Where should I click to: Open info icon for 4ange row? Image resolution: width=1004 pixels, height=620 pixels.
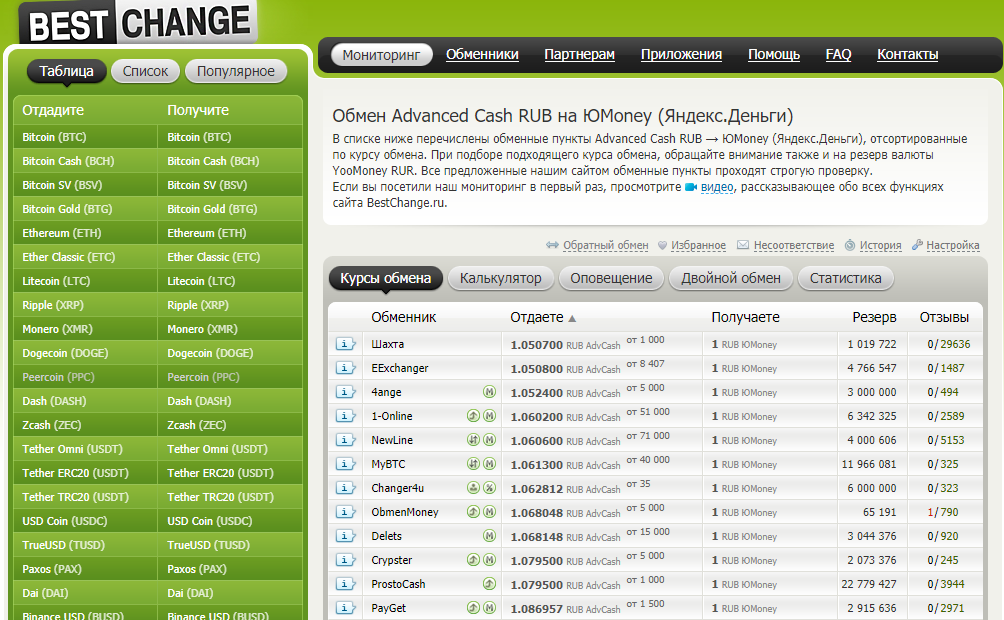(345, 392)
